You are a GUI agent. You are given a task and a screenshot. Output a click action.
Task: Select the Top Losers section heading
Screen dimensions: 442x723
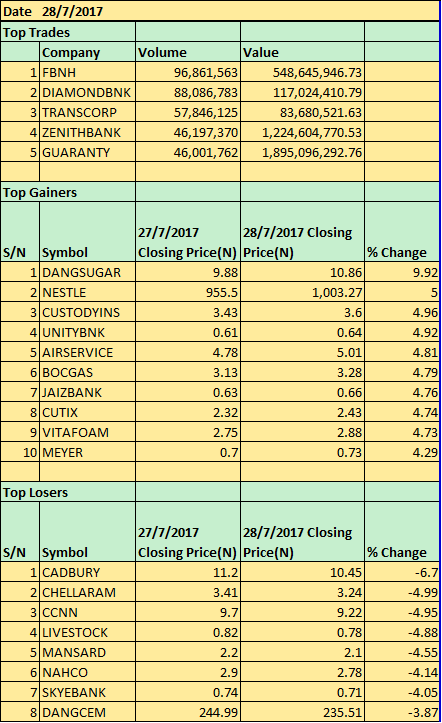click(68, 492)
